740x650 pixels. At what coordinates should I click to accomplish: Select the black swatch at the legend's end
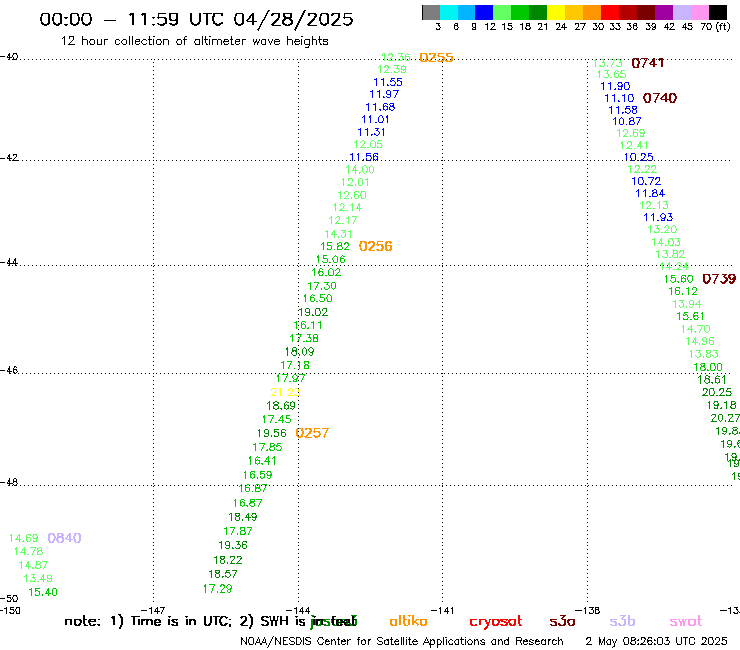pos(717,12)
